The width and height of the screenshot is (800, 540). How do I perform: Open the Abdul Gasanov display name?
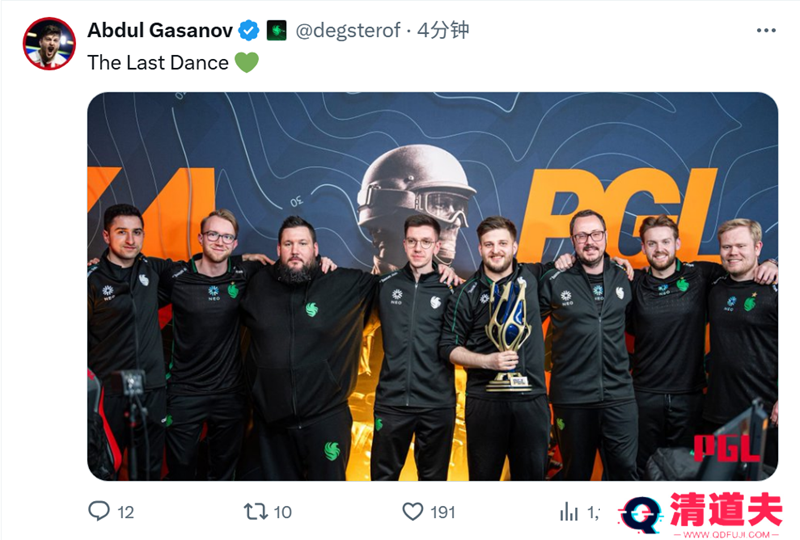pyautogui.click(x=160, y=31)
